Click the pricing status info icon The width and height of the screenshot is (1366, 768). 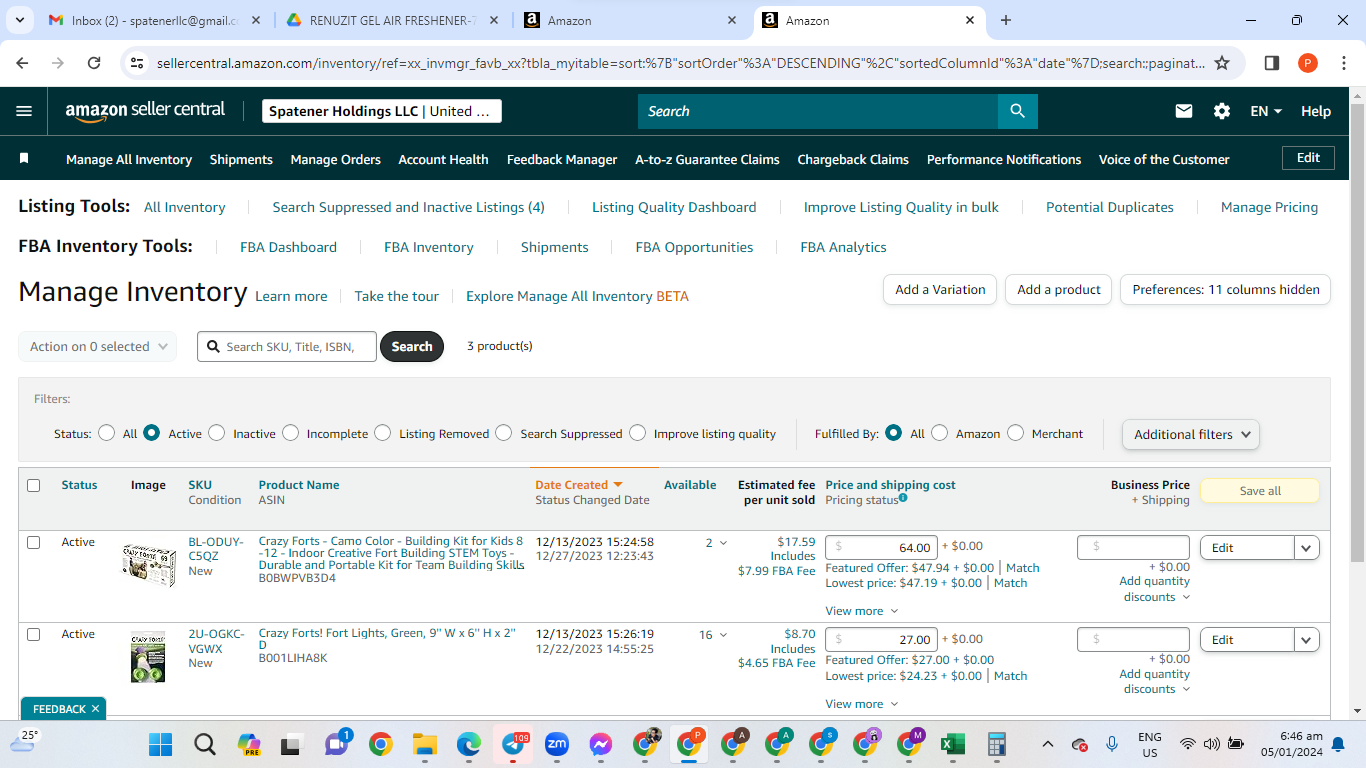(903, 498)
